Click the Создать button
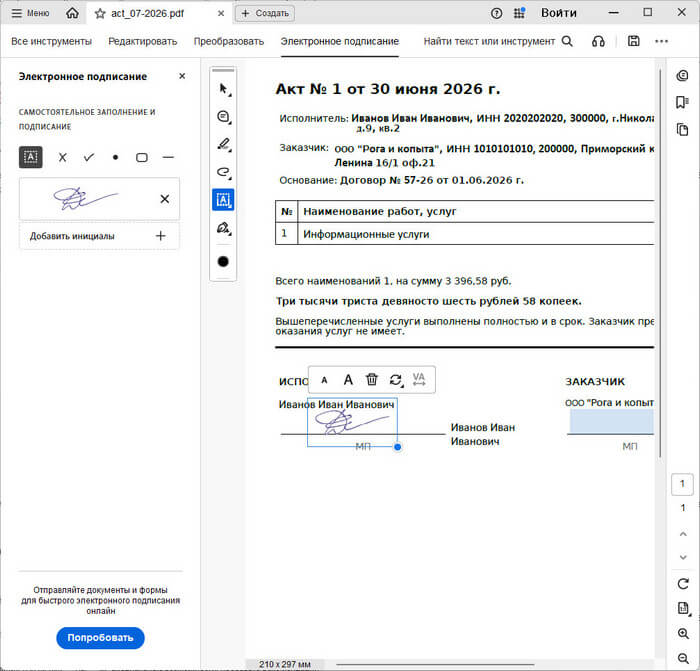 265,13
